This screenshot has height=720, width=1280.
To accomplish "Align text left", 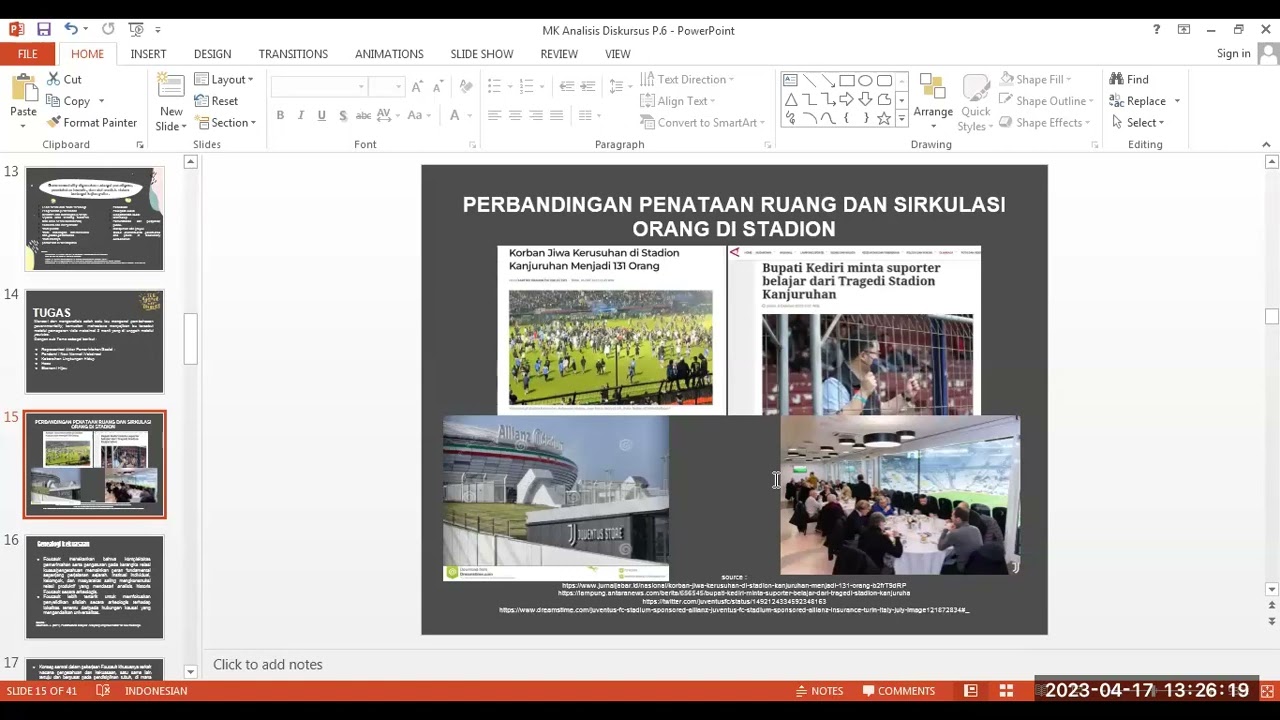I will click(494, 116).
